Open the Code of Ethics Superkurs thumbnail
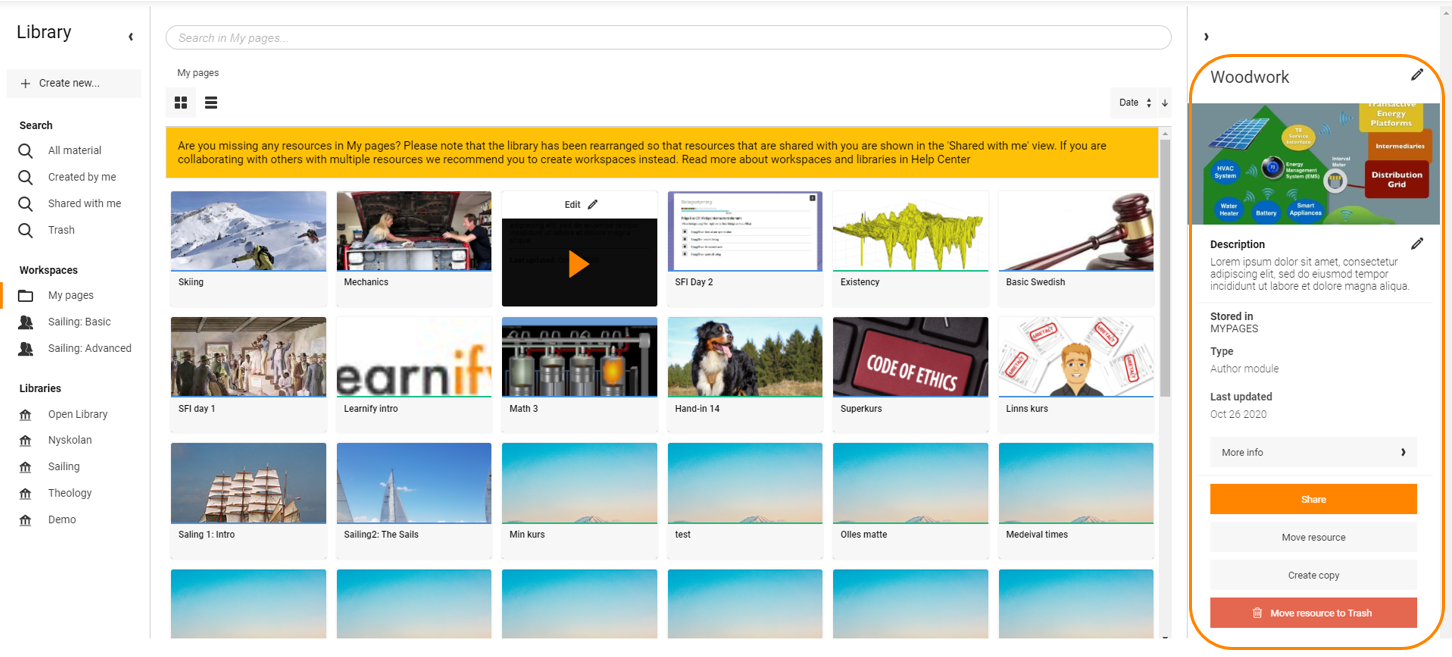This screenshot has width=1452, height=657. [x=910, y=357]
